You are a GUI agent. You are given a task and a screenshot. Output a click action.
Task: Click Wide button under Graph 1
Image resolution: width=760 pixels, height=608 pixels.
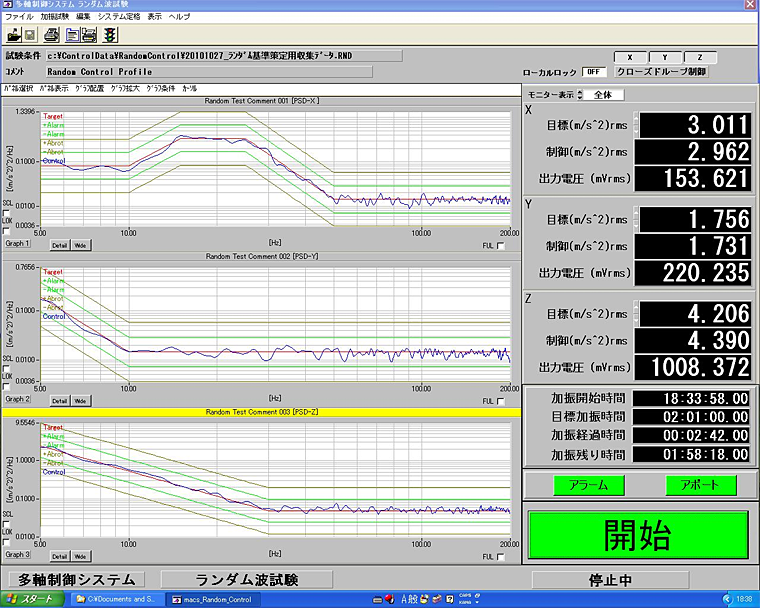click(x=80, y=245)
